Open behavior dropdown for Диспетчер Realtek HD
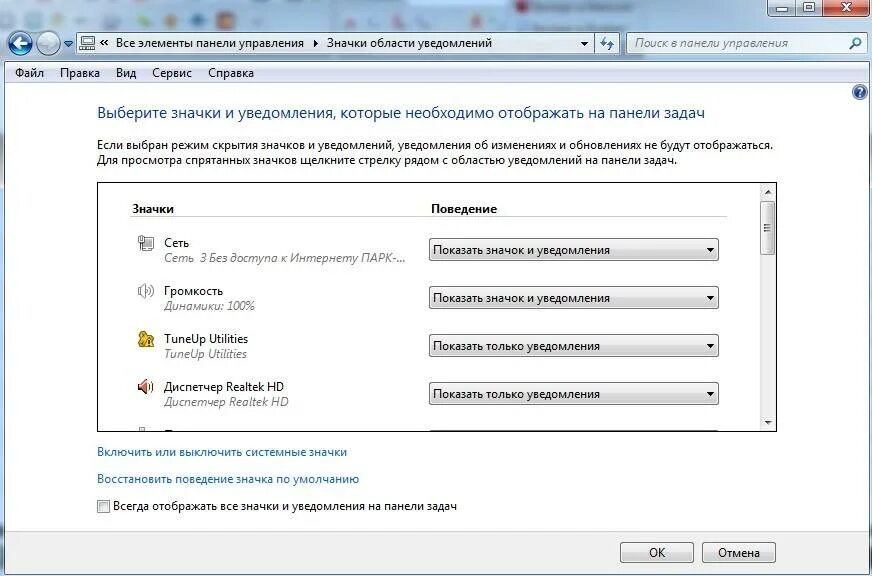 [573, 394]
